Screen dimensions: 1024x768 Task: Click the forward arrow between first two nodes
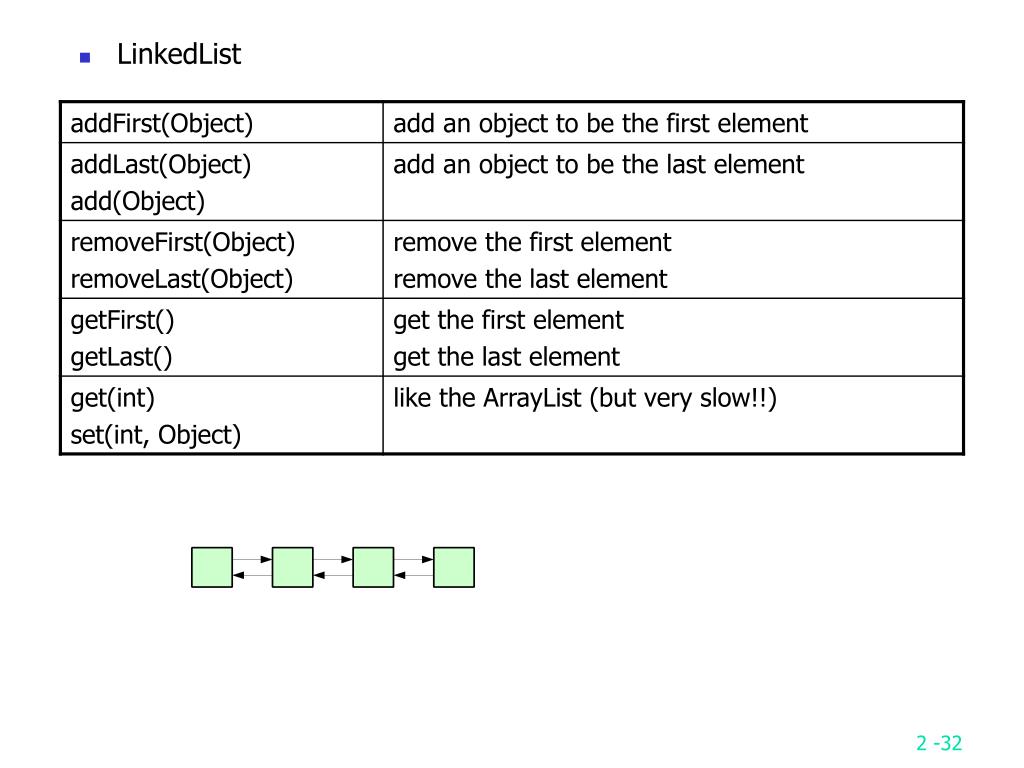(252, 559)
